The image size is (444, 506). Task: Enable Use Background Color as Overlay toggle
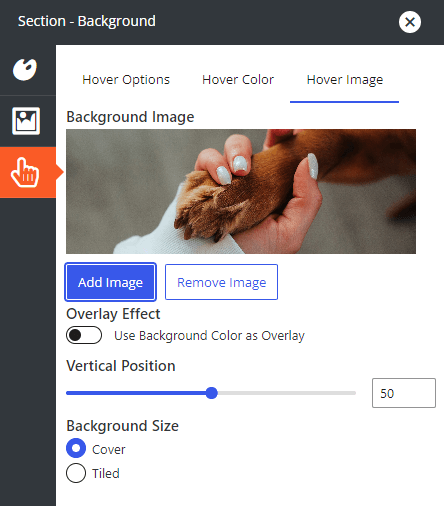click(84, 335)
